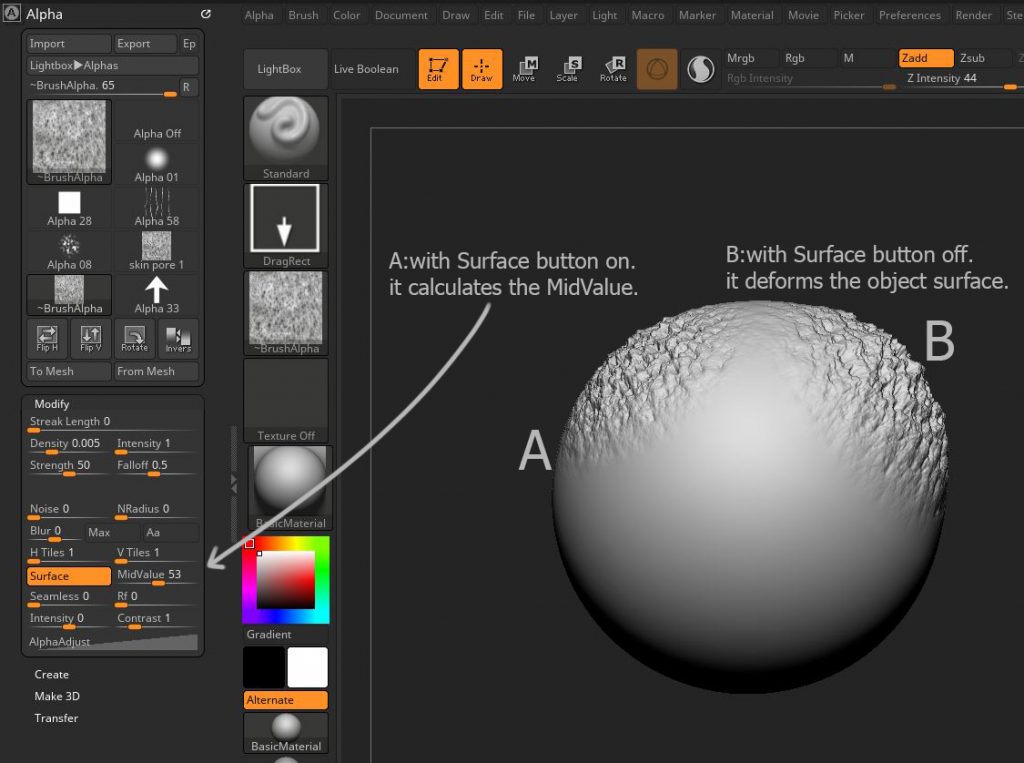1024x763 pixels.
Task: Open the Document menu
Action: tap(401, 15)
